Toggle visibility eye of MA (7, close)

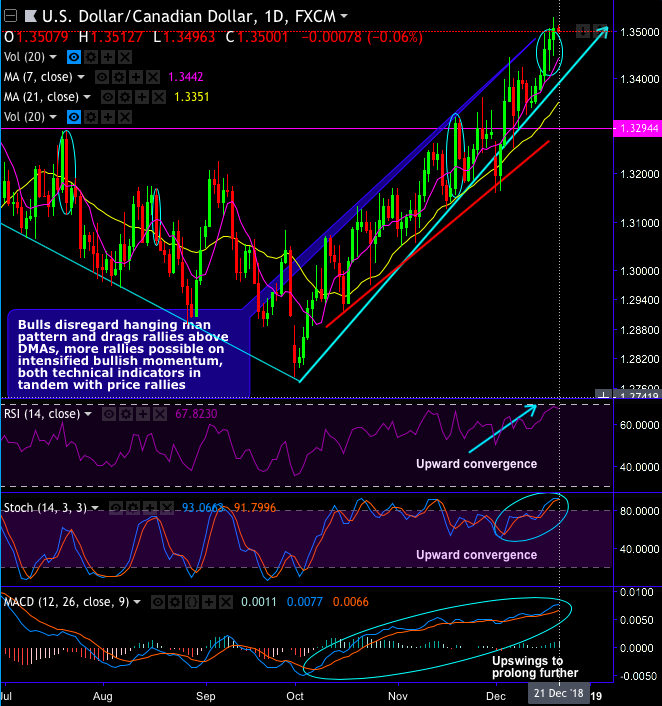click(102, 77)
